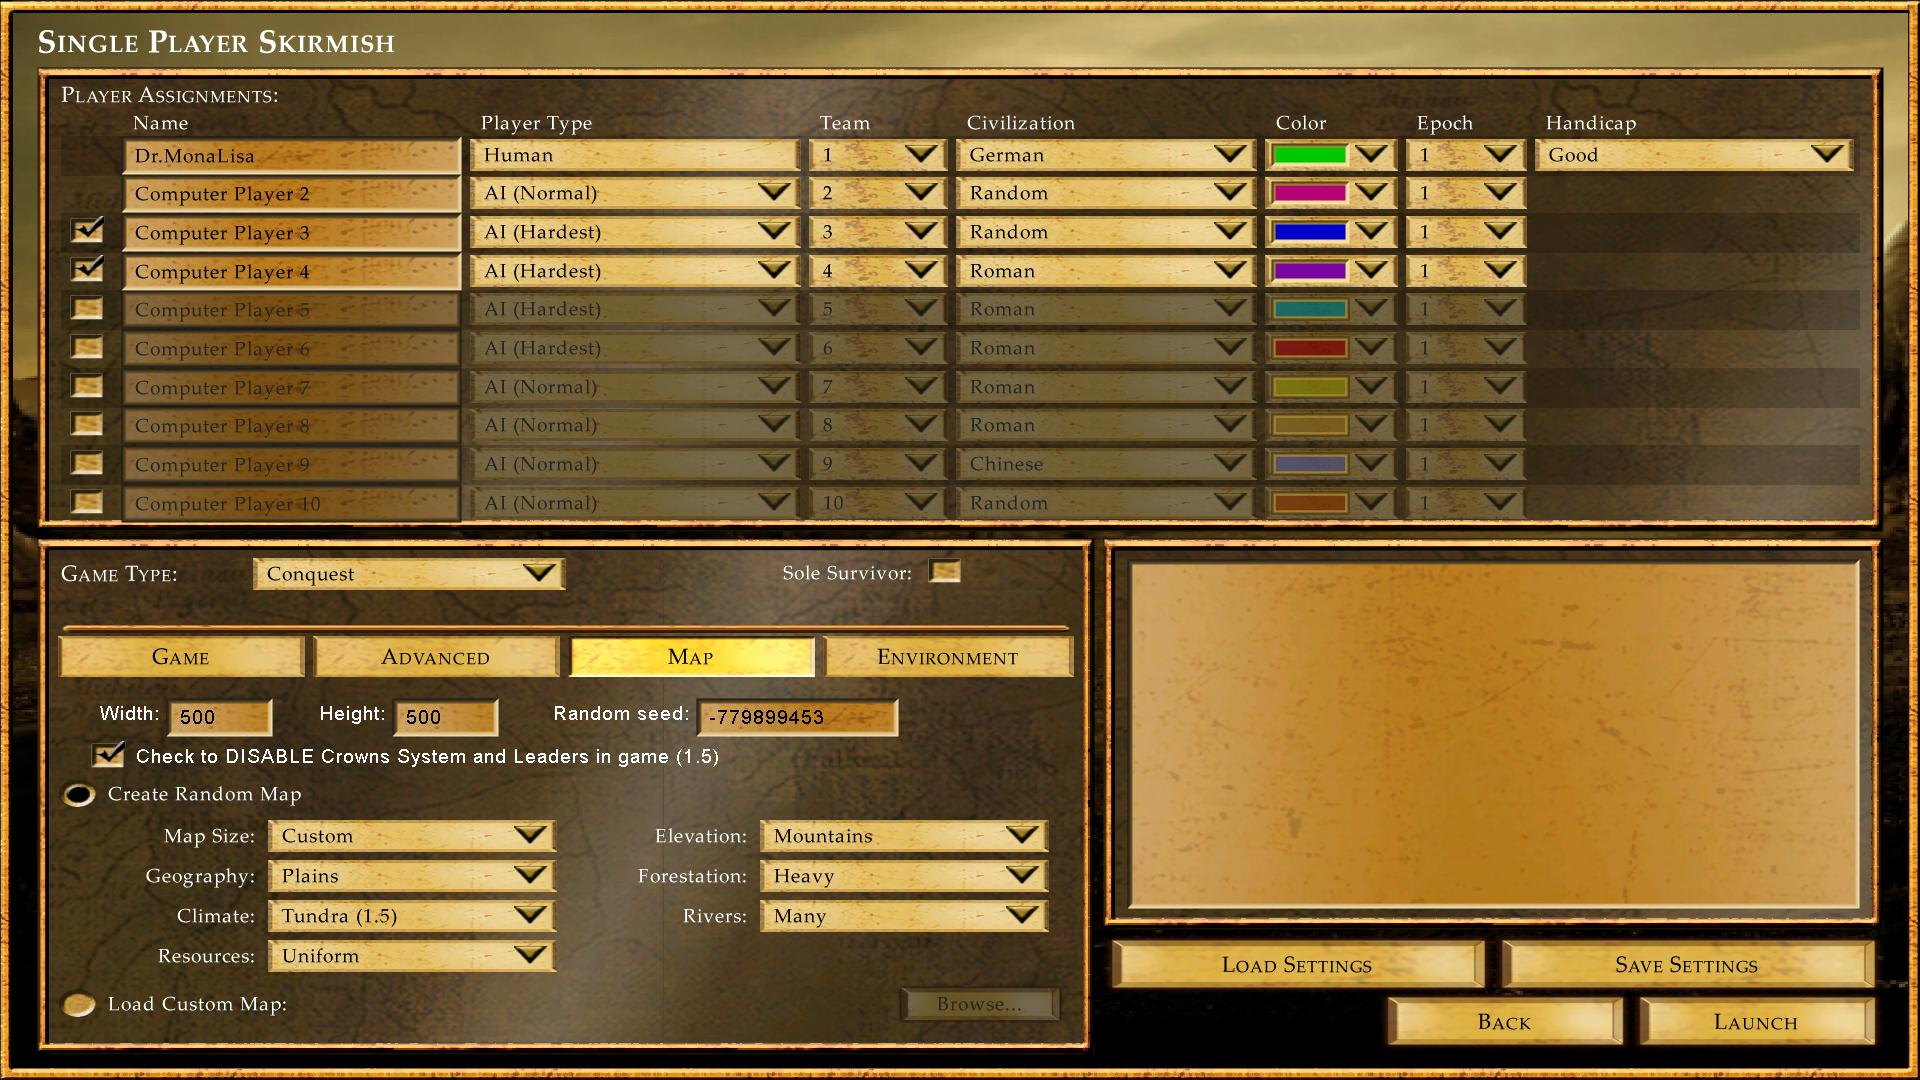Click Team arrow for Computer Player 3
Image resolution: width=1920 pixels, height=1080 pixels.
920,232
